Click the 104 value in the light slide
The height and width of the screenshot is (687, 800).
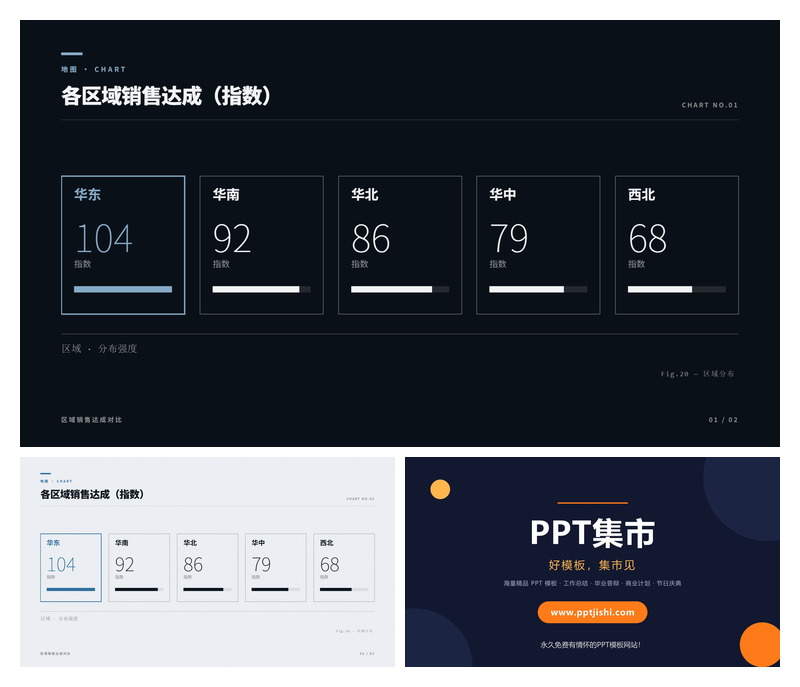tap(61, 565)
